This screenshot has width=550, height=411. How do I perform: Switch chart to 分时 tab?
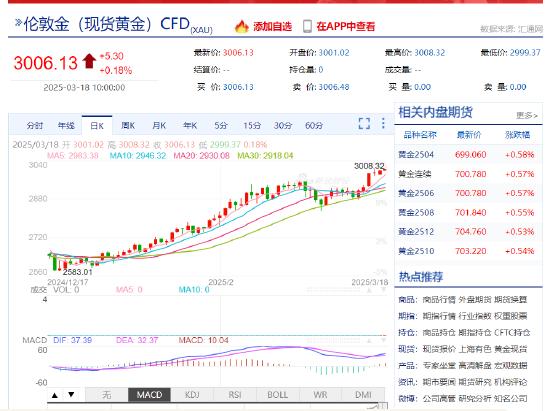35,126
